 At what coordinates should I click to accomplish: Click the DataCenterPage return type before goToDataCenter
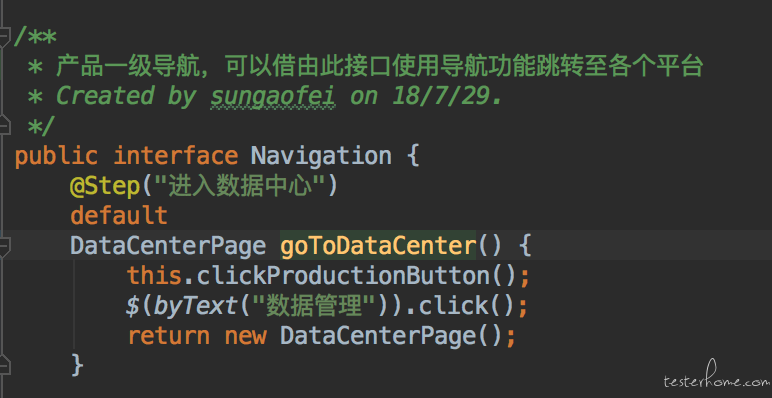(168, 245)
